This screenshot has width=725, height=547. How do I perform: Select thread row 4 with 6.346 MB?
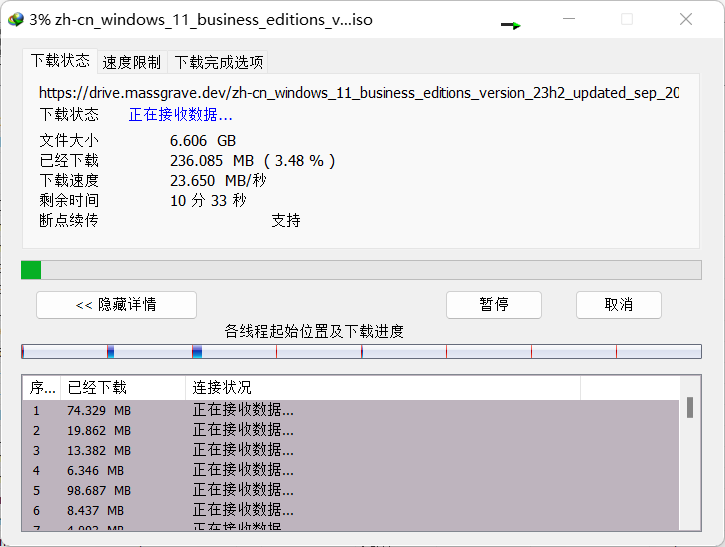tap(350, 471)
